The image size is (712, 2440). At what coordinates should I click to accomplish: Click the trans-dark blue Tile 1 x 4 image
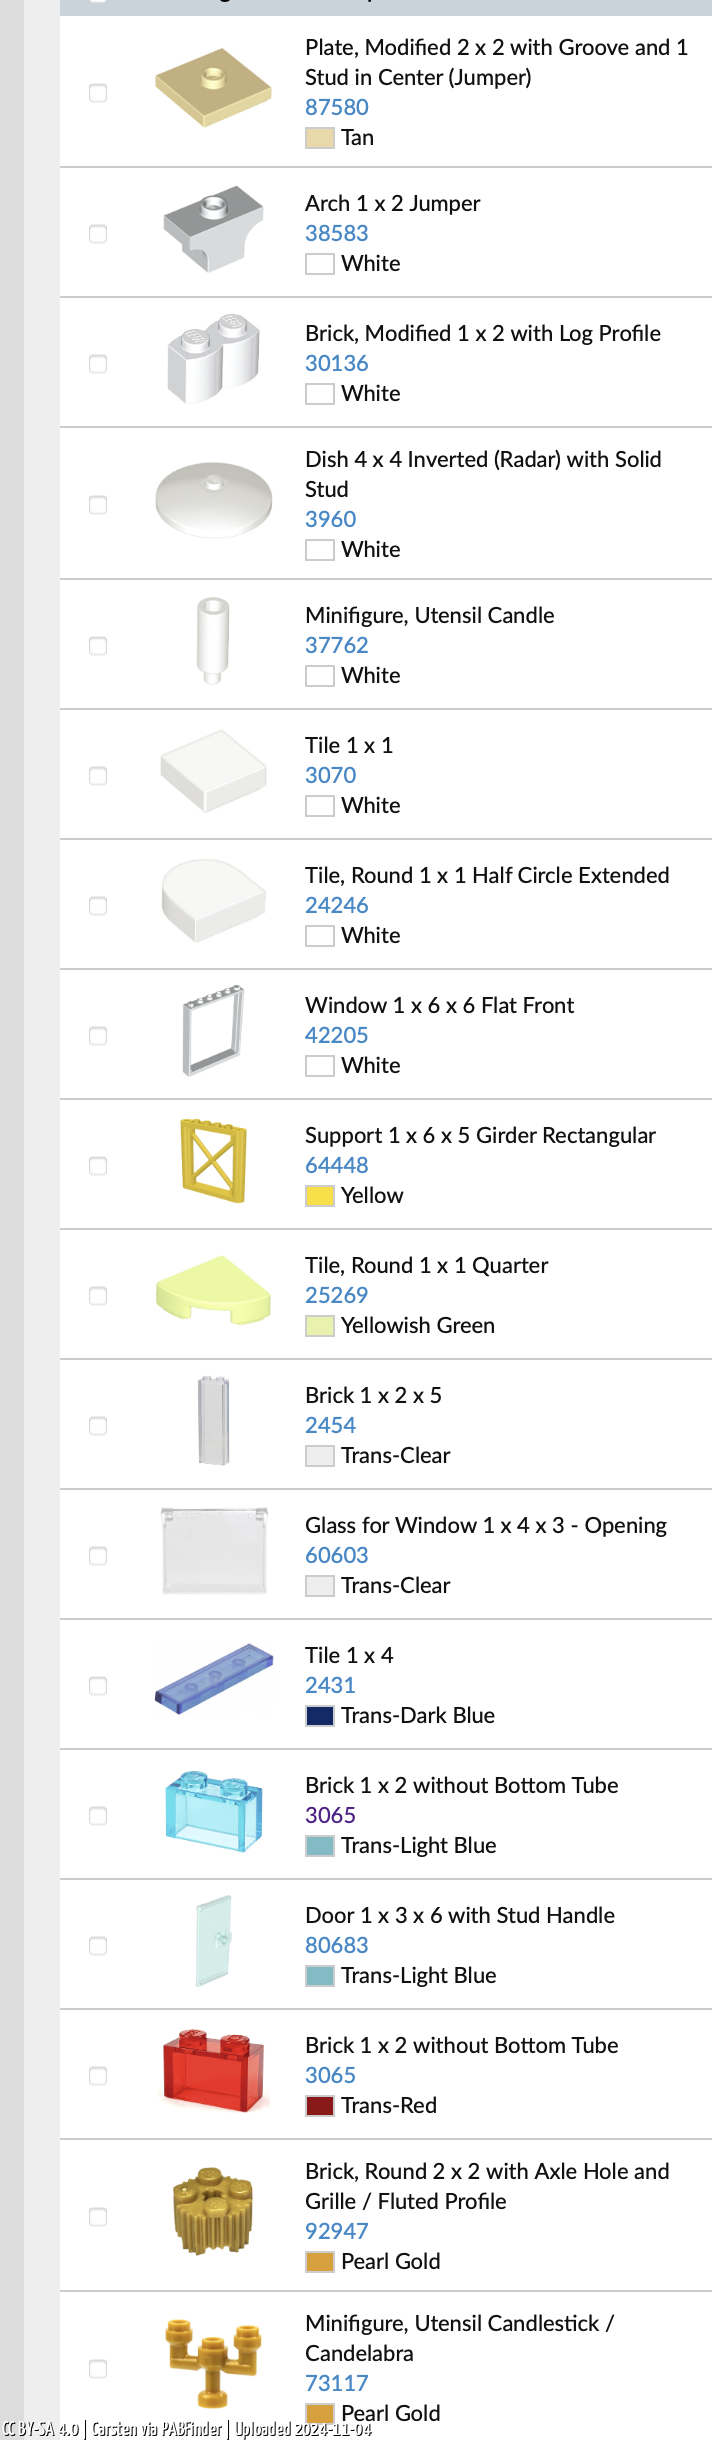(213, 1679)
